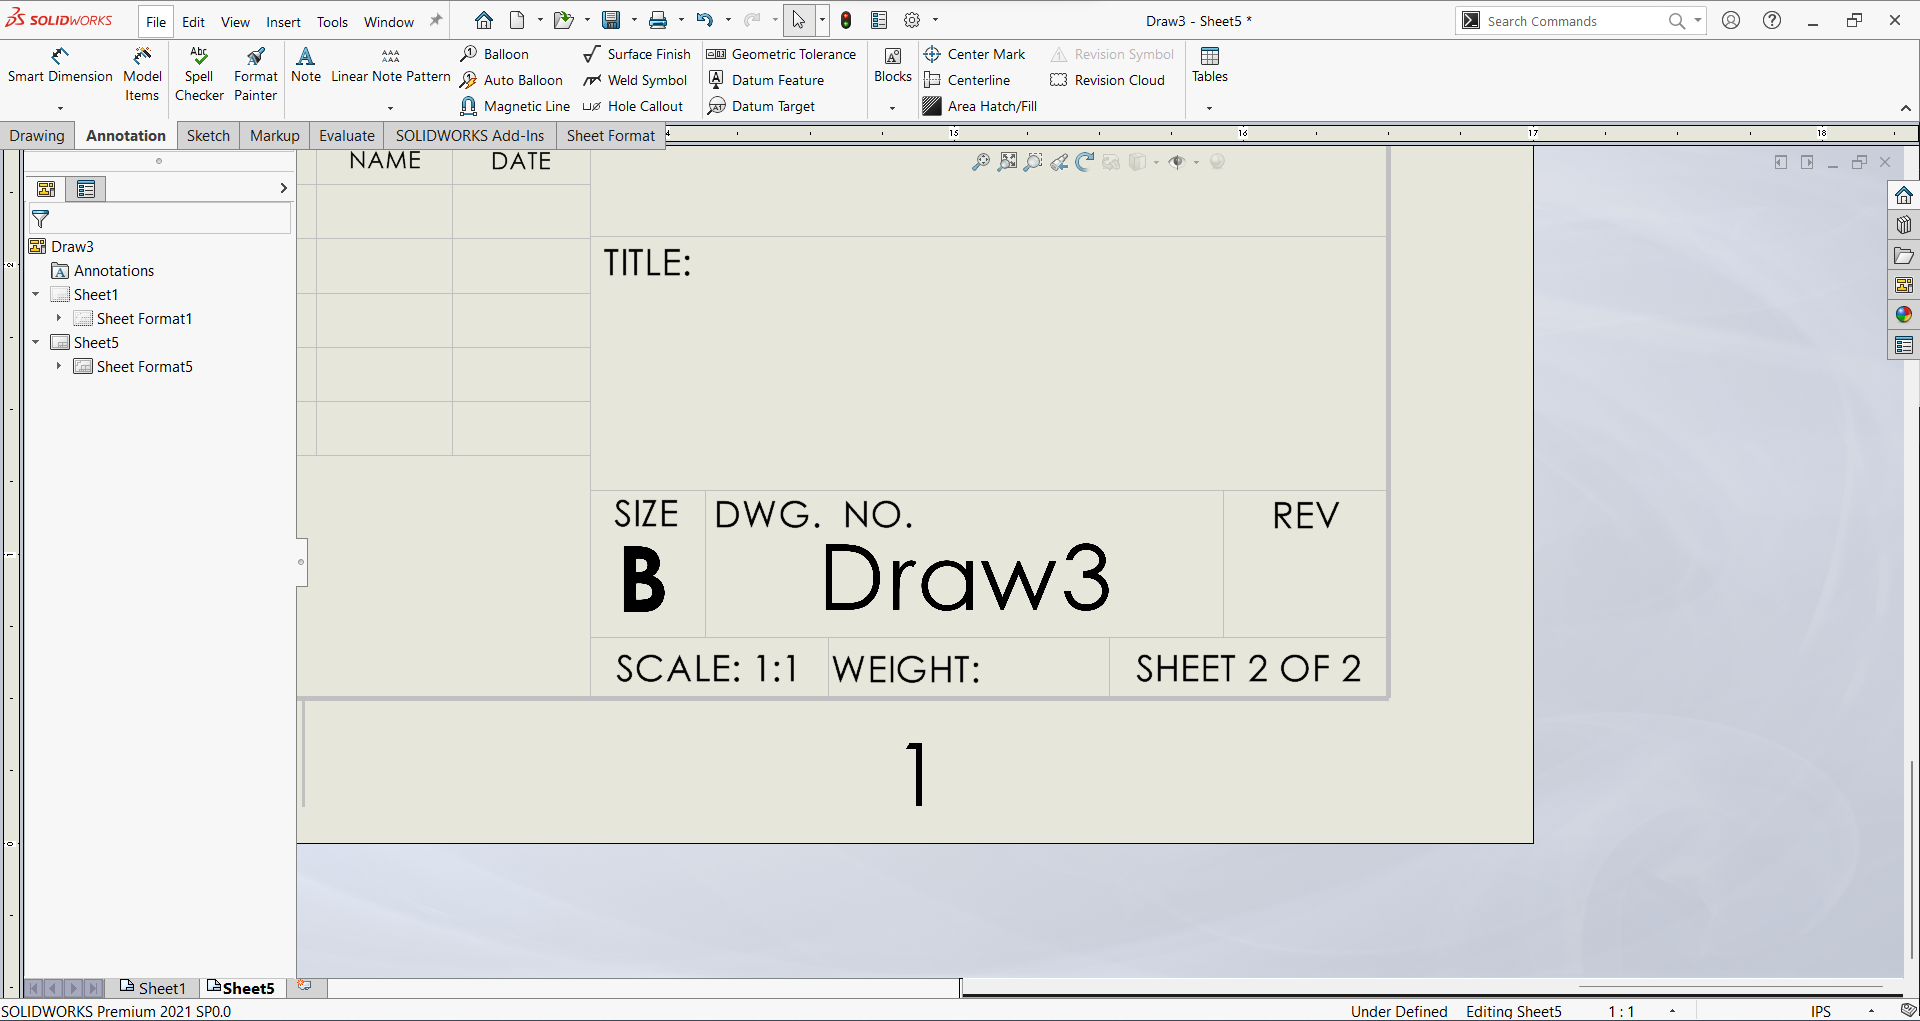
Task: Collapse the Sheet5 tree node
Action: (x=36, y=342)
